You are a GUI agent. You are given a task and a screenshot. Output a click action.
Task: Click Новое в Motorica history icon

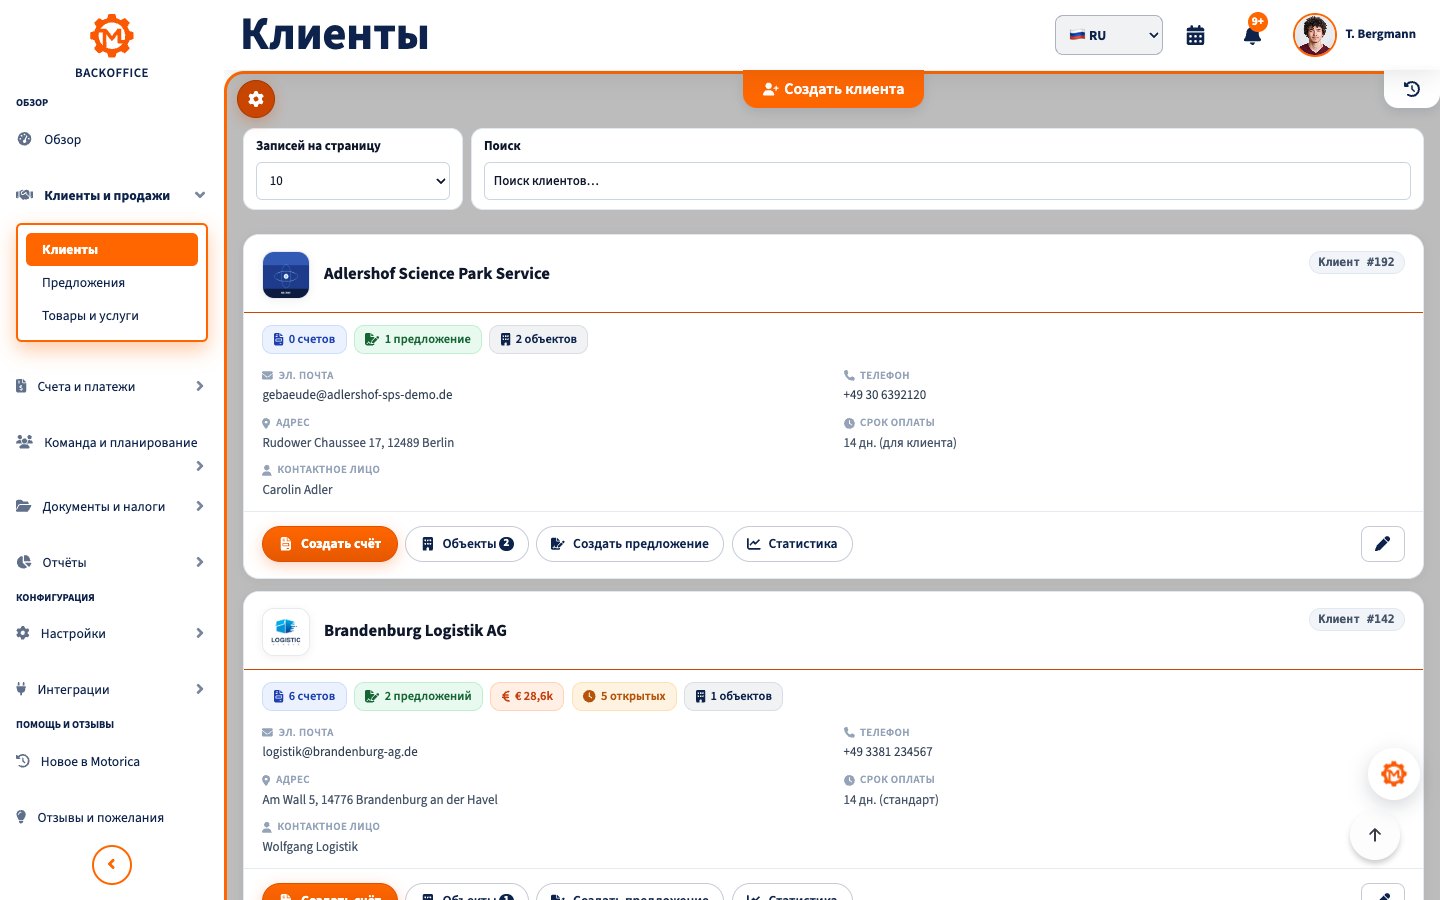coord(23,761)
